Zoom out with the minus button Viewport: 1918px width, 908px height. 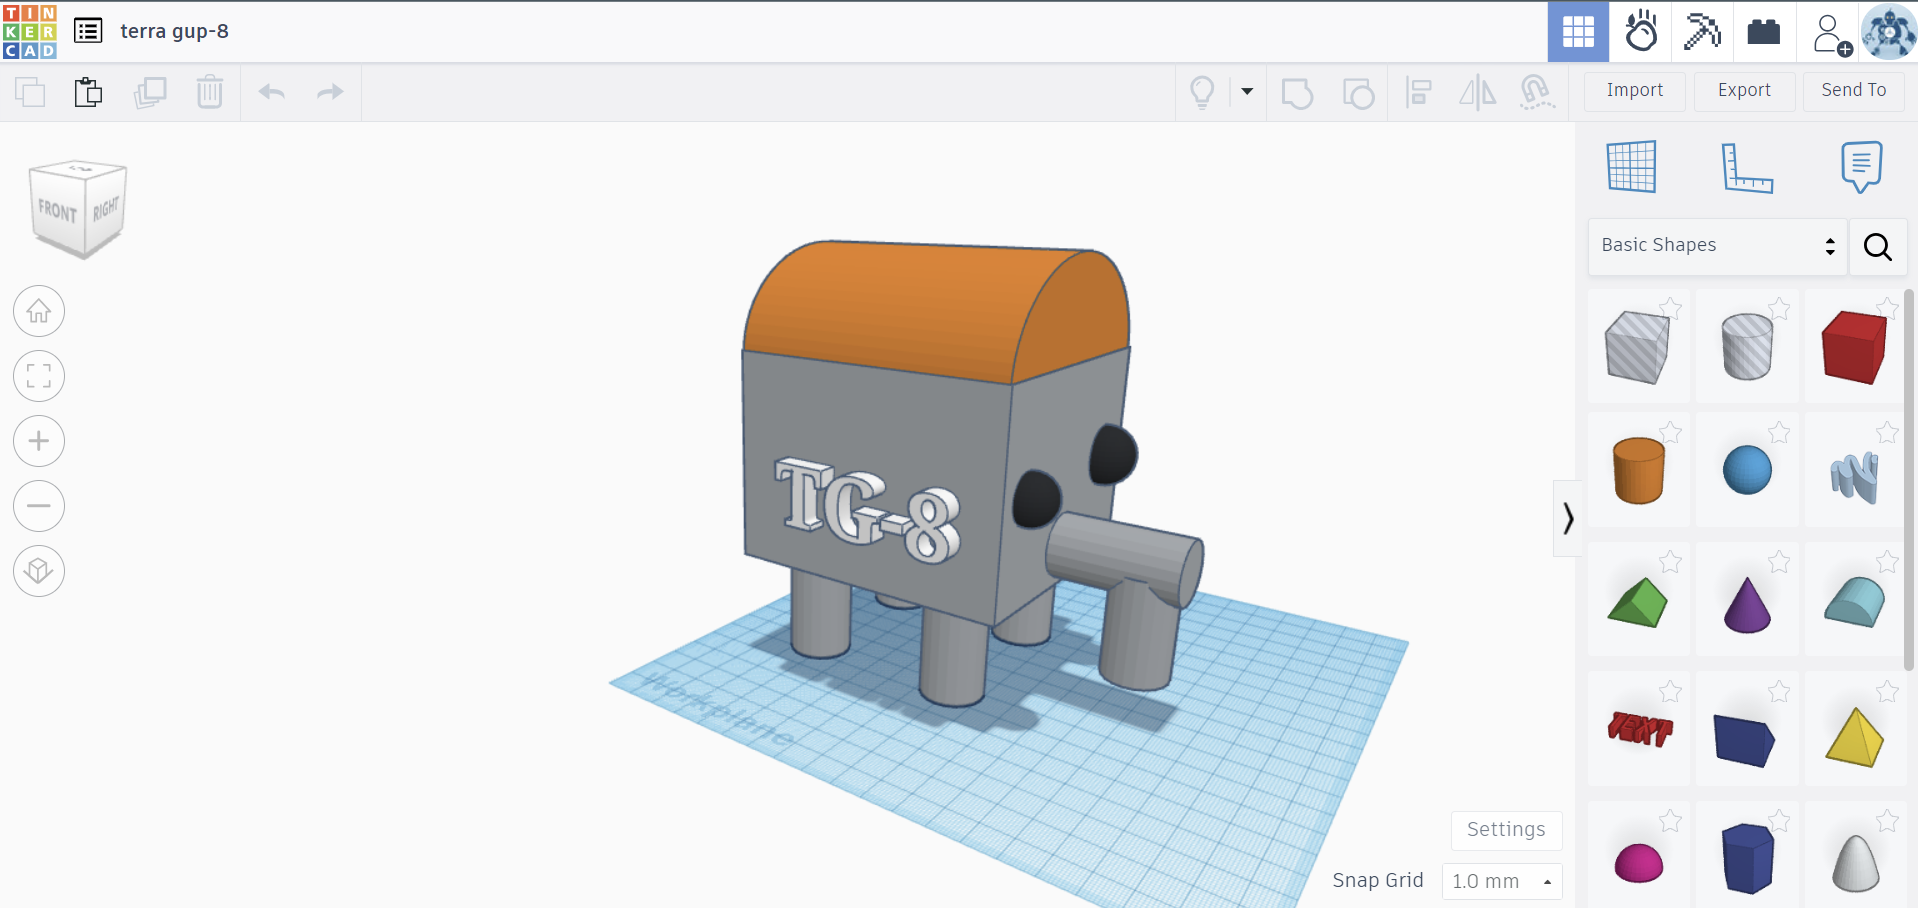39,506
